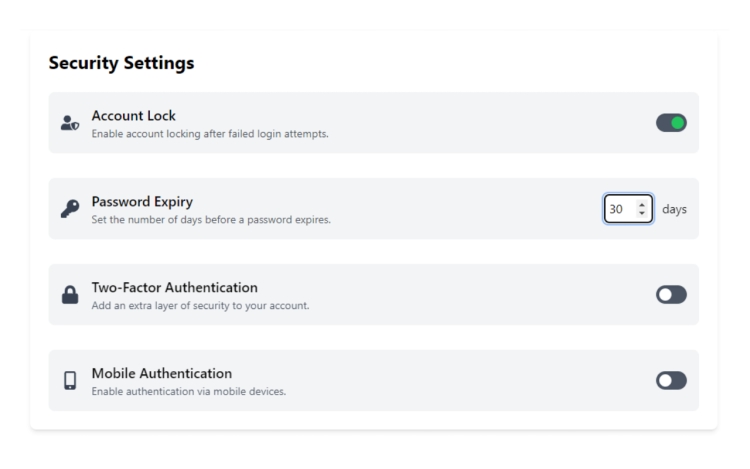Decrease password expiry days with down arrow
Image resolution: width=750 pixels, height=469 pixels.
pyautogui.click(x=642, y=213)
